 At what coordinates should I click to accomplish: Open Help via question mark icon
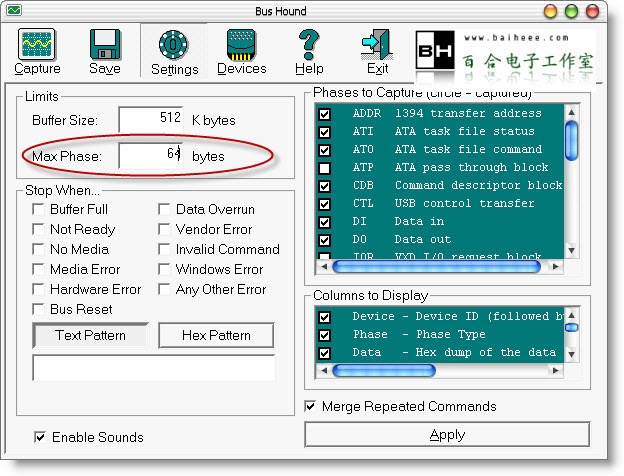(x=309, y=44)
